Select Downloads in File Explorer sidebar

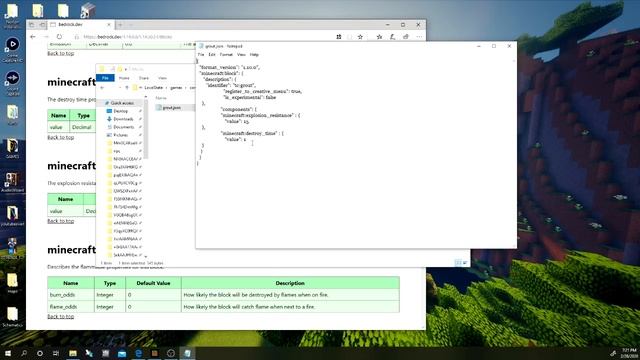(123, 119)
